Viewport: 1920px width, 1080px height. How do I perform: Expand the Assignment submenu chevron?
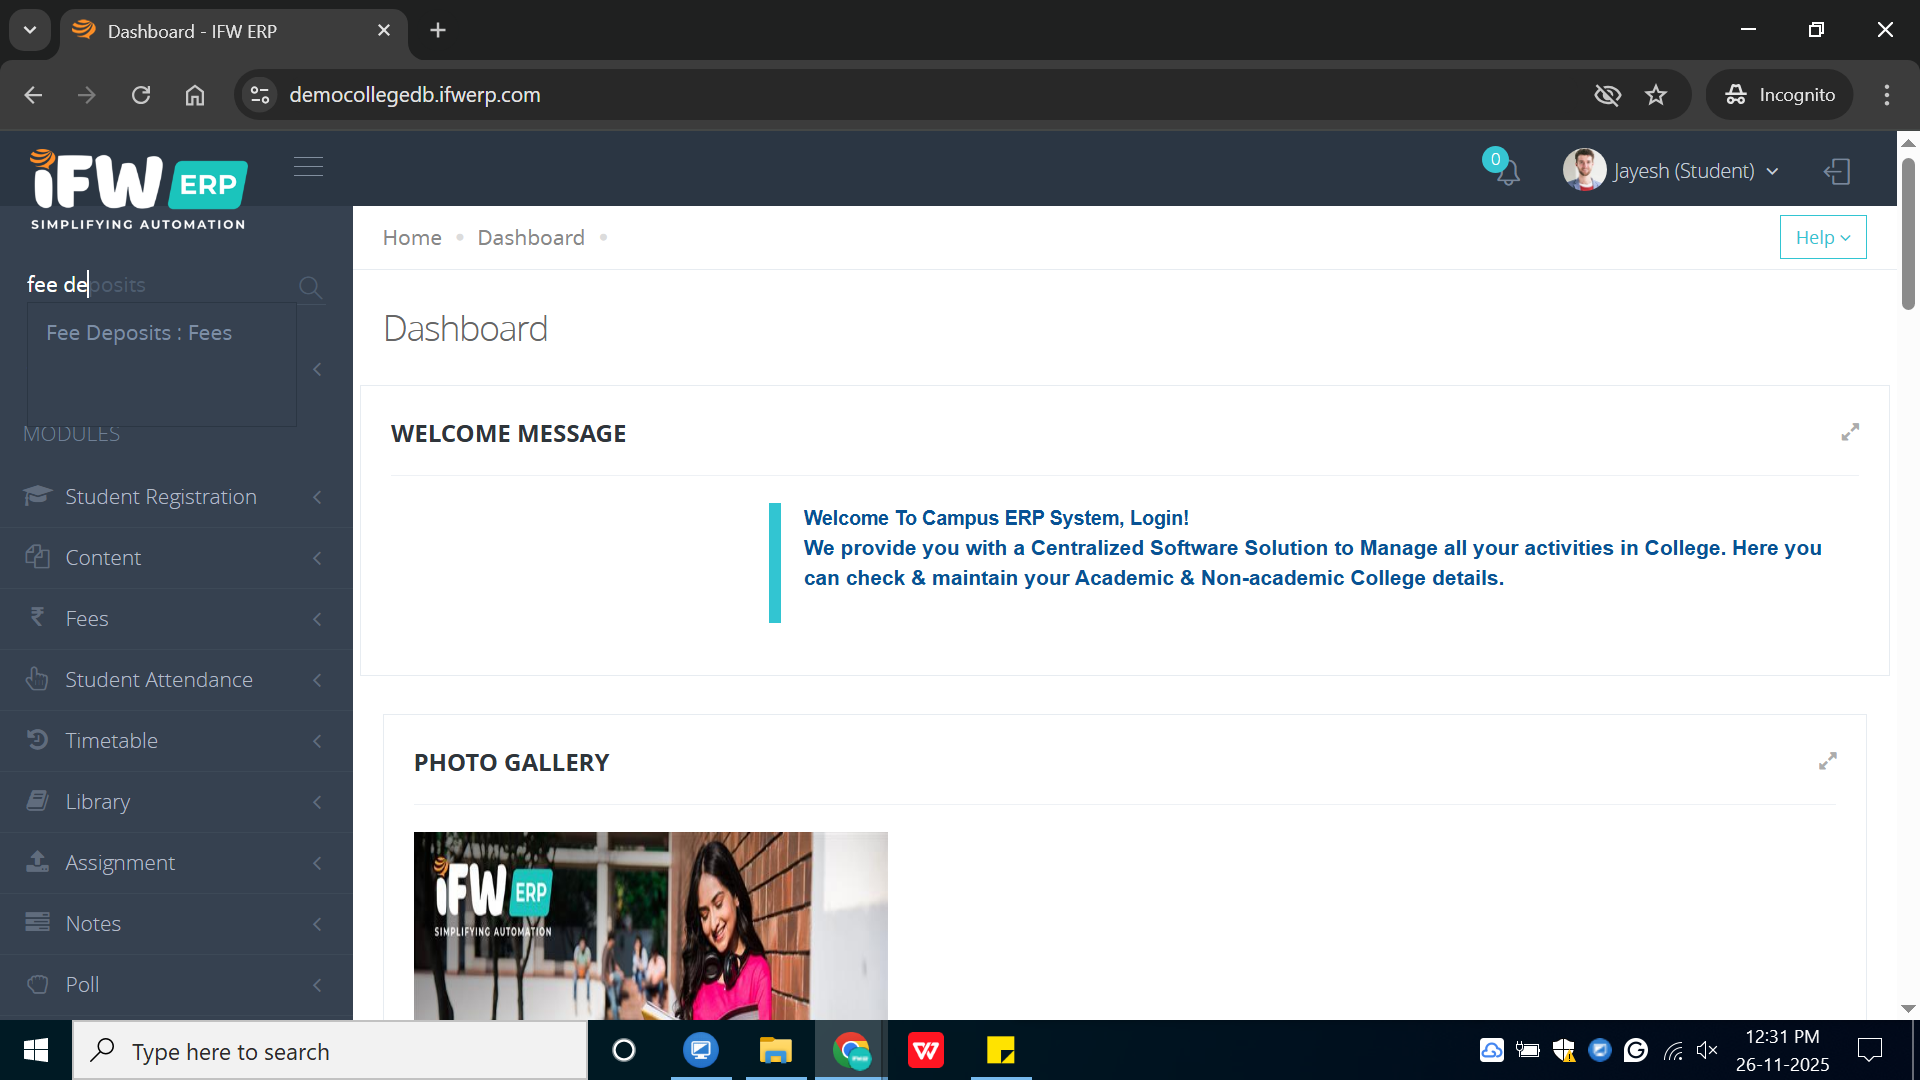(318, 863)
